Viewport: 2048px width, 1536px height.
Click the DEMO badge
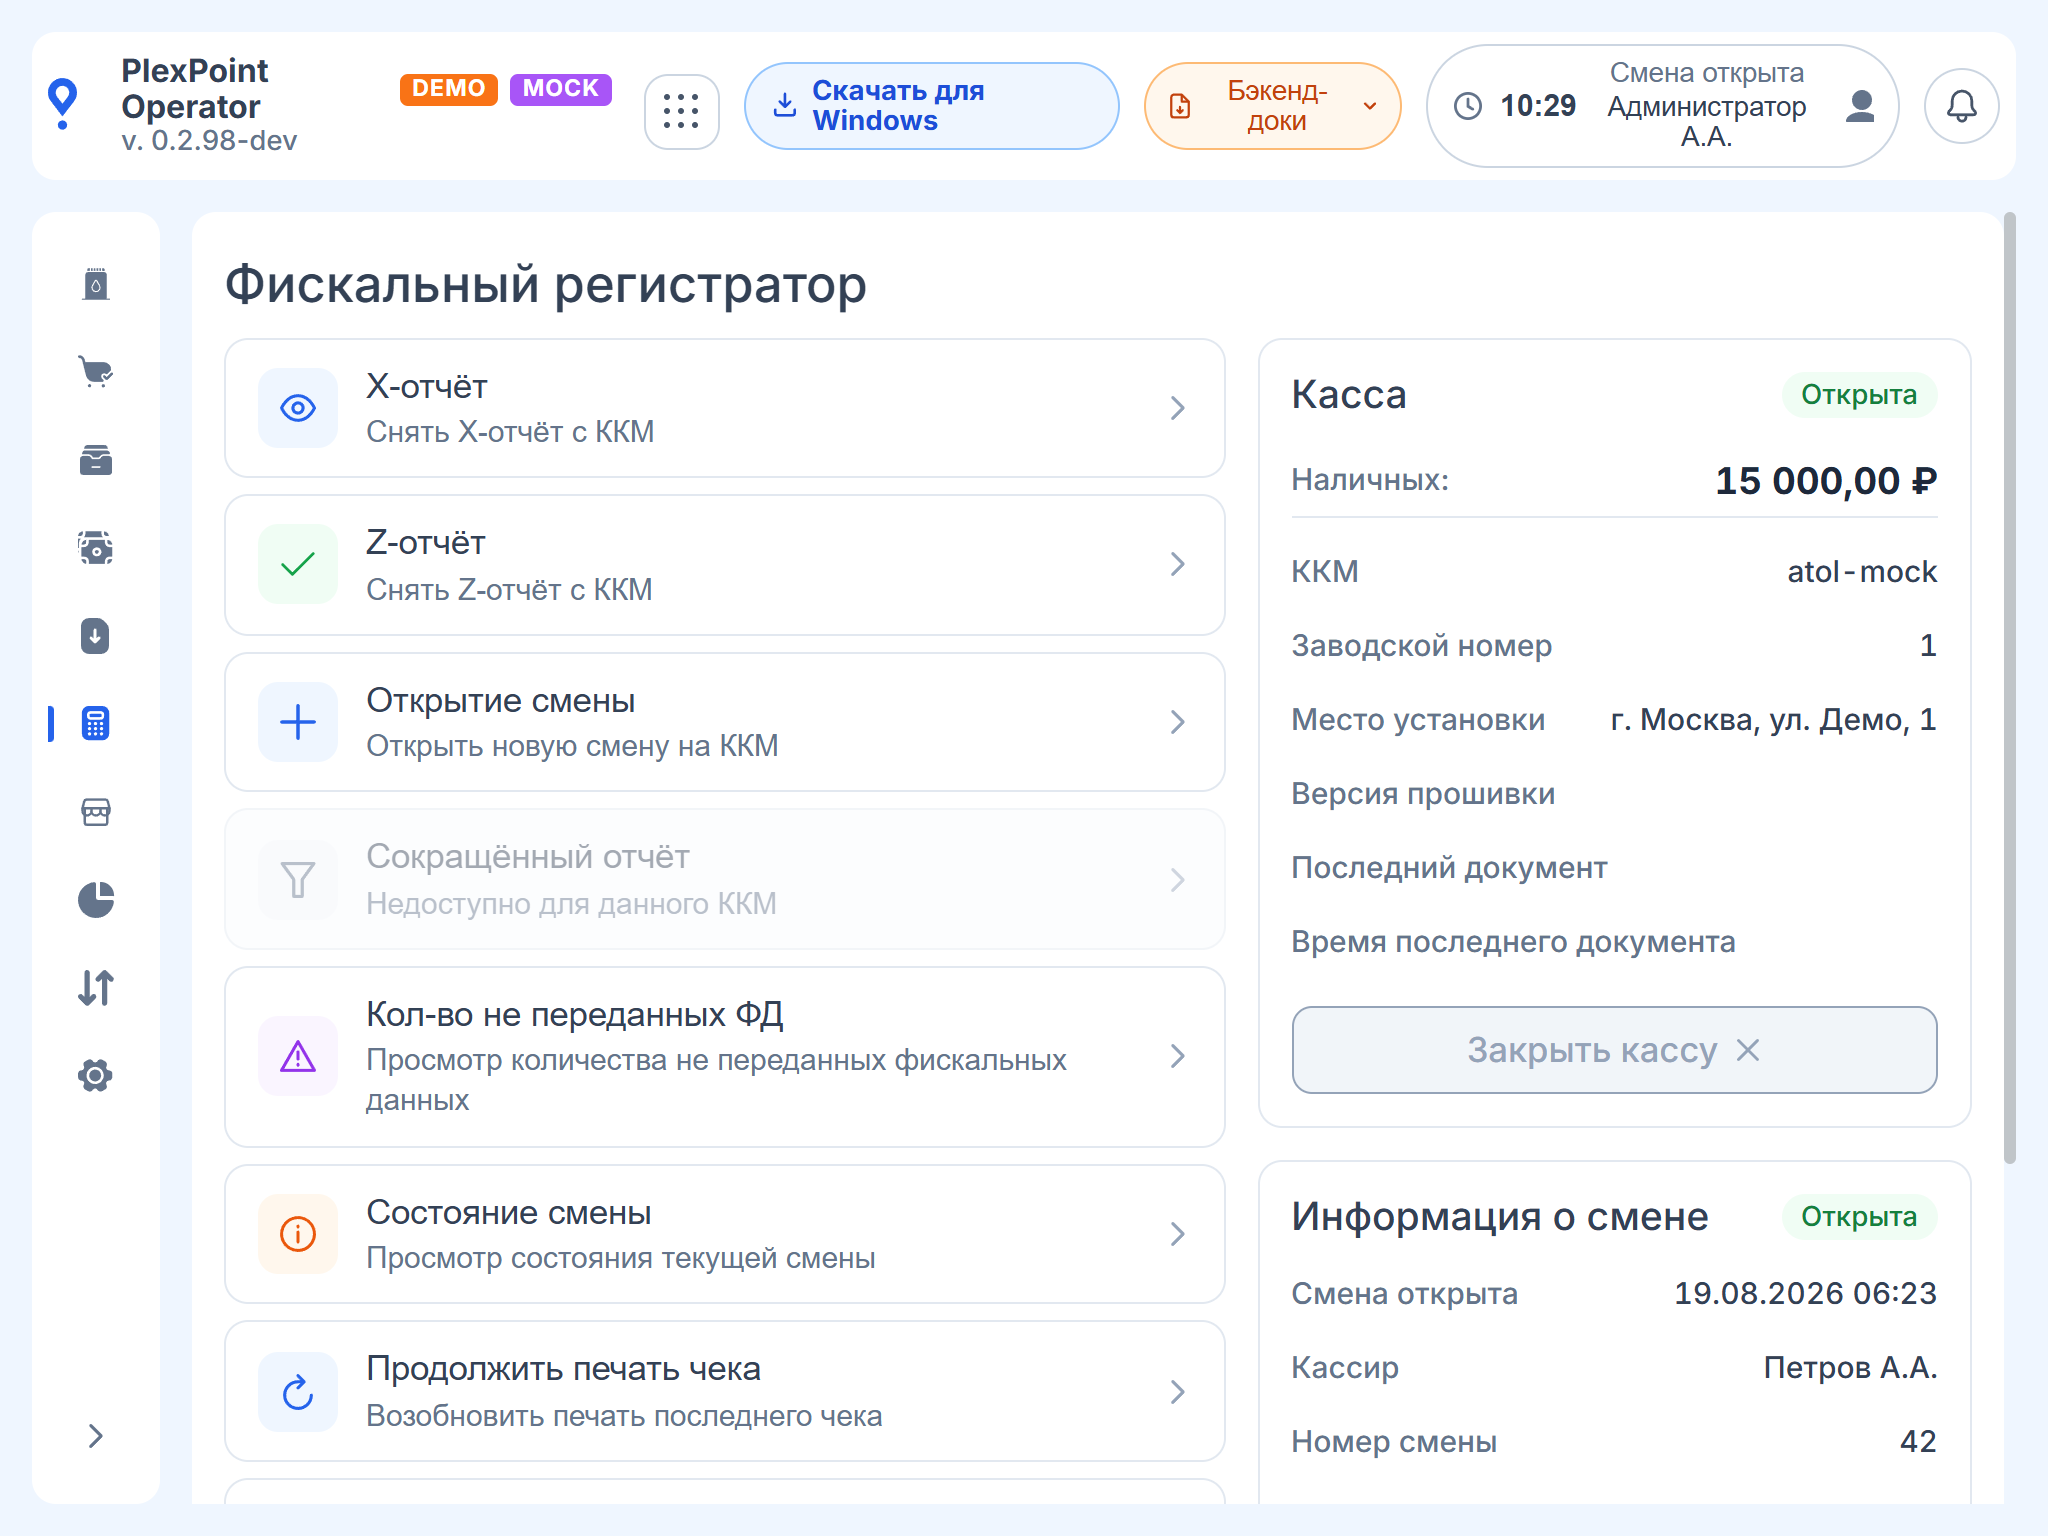[448, 88]
